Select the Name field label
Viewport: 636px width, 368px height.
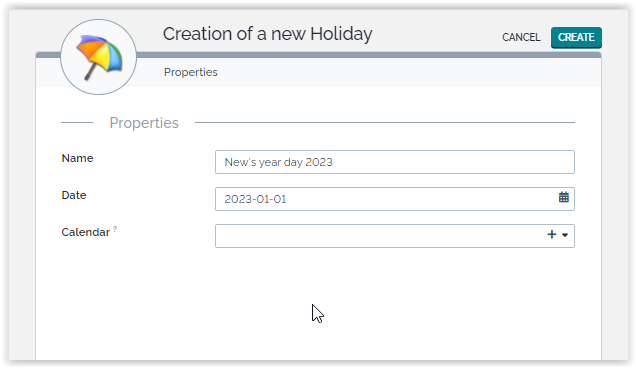coord(77,158)
